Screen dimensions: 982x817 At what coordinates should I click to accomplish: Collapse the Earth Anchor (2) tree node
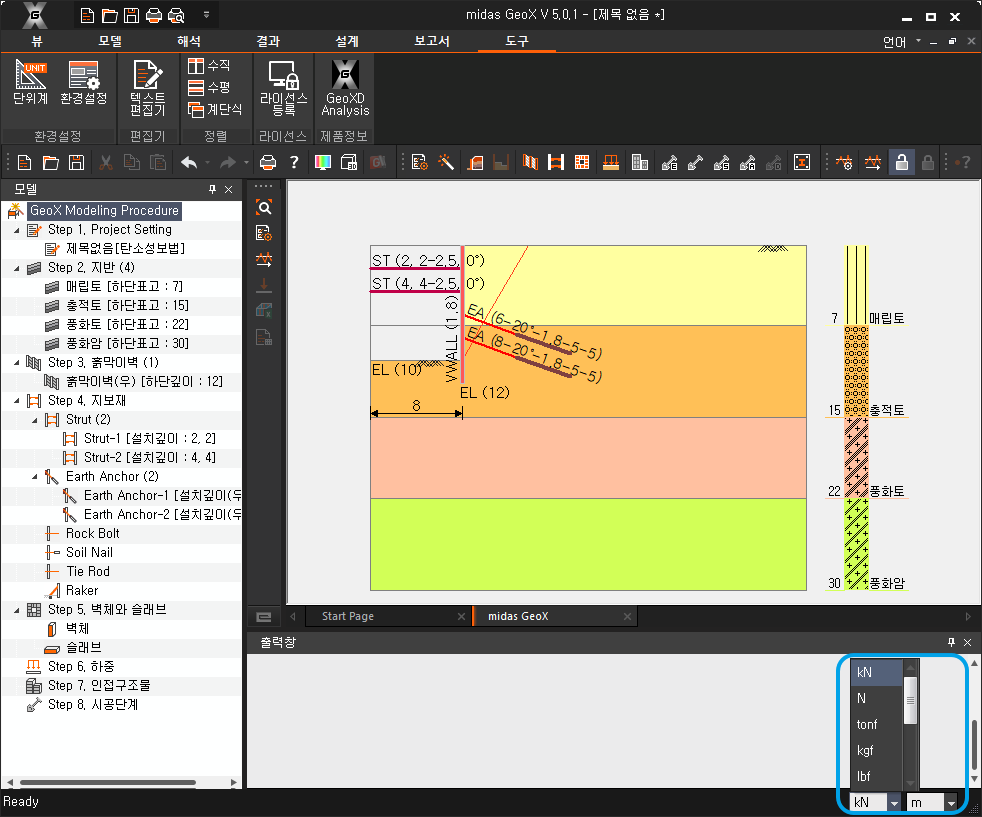pos(36,477)
